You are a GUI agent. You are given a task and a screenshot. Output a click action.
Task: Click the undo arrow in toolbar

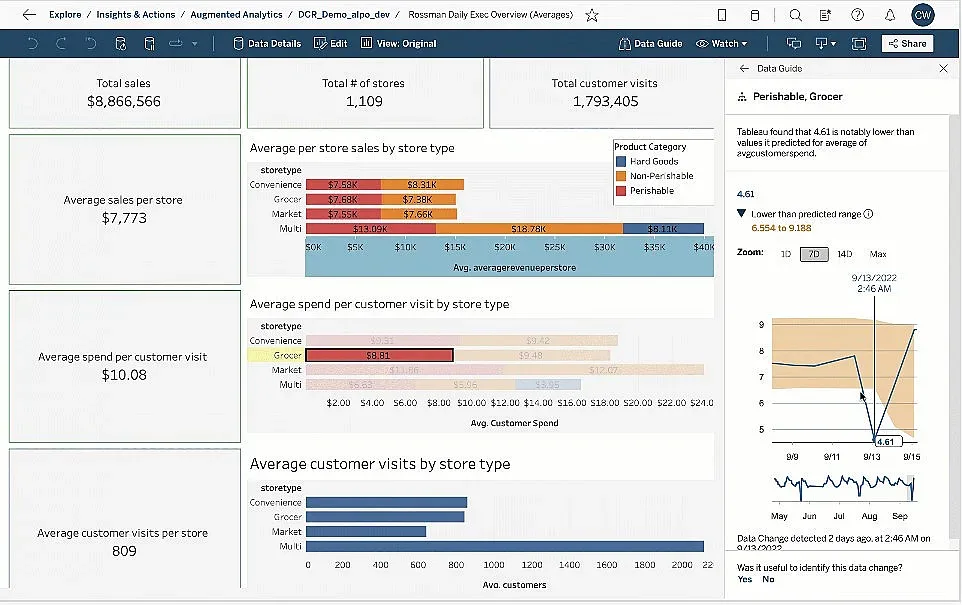tap(33, 44)
